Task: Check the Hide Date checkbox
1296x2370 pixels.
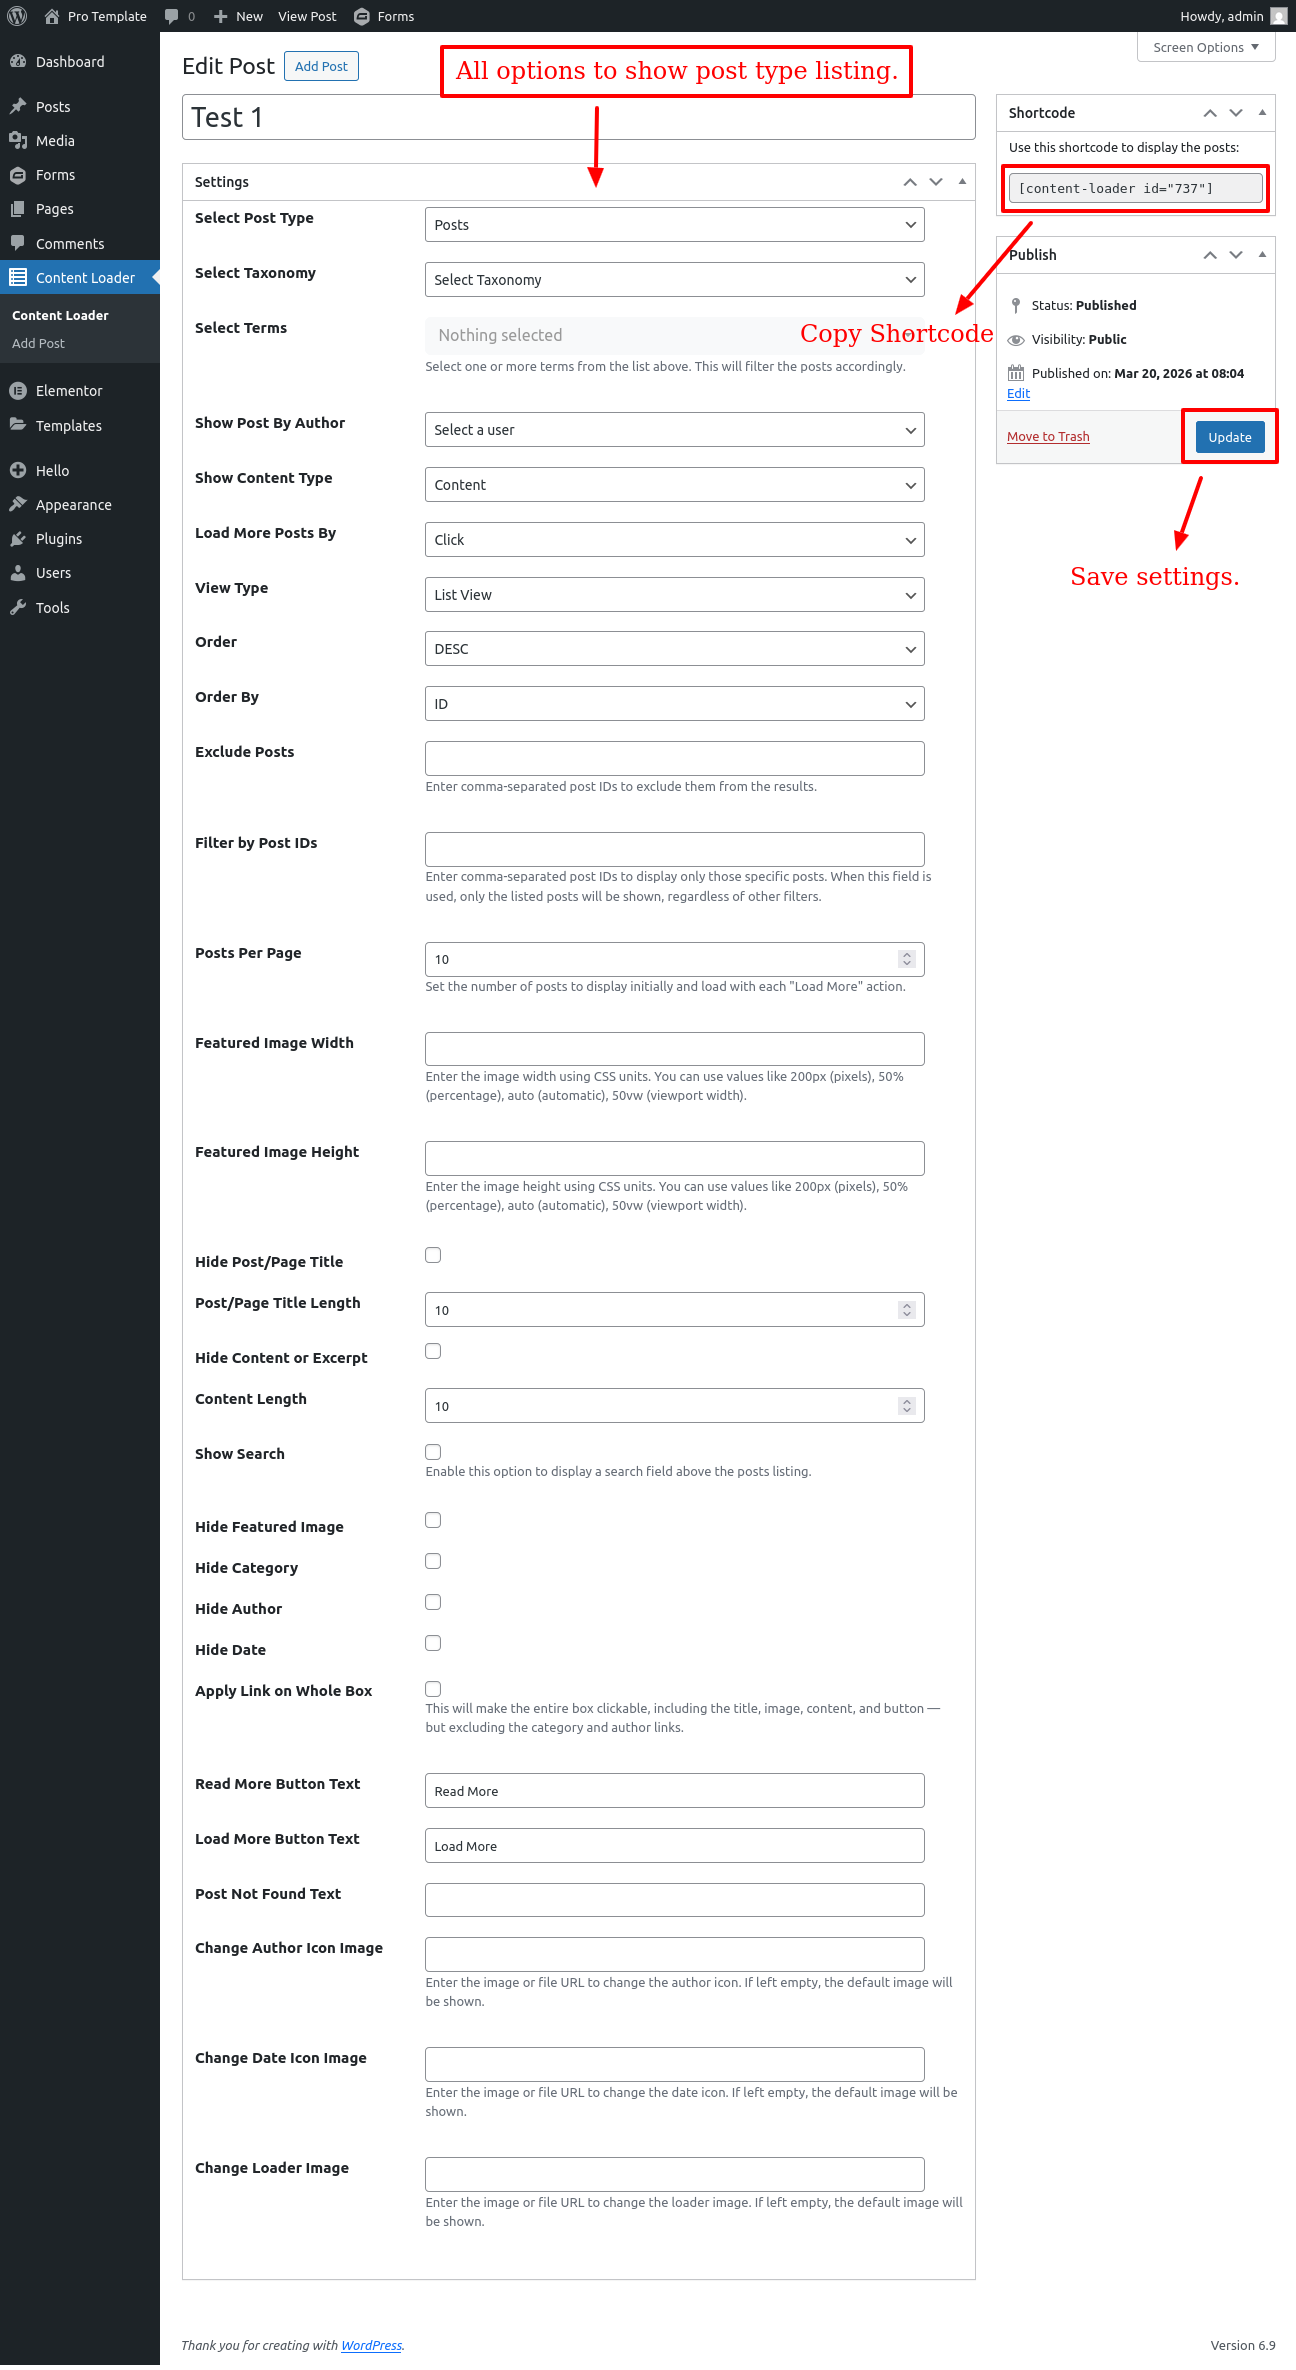Action: coord(433,1643)
